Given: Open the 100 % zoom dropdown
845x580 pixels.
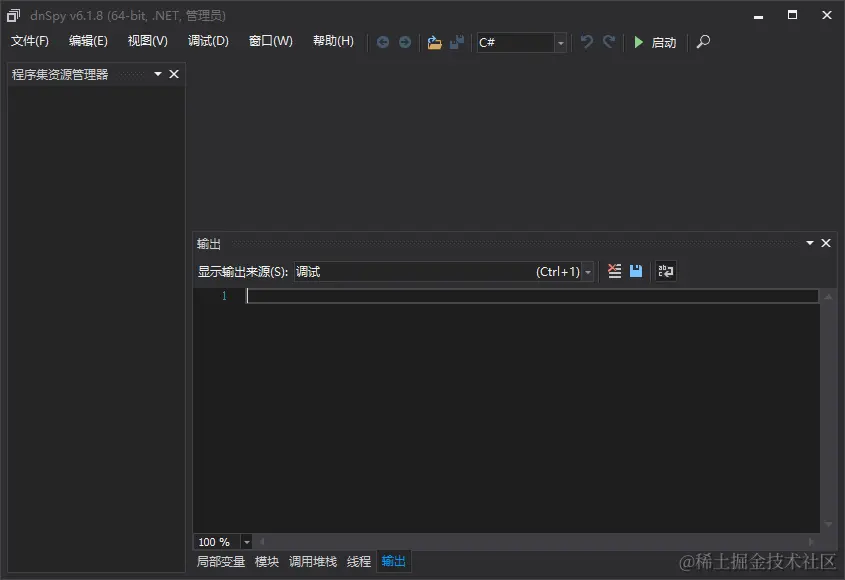Looking at the screenshot, I should pyautogui.click(x=246, y=542).
